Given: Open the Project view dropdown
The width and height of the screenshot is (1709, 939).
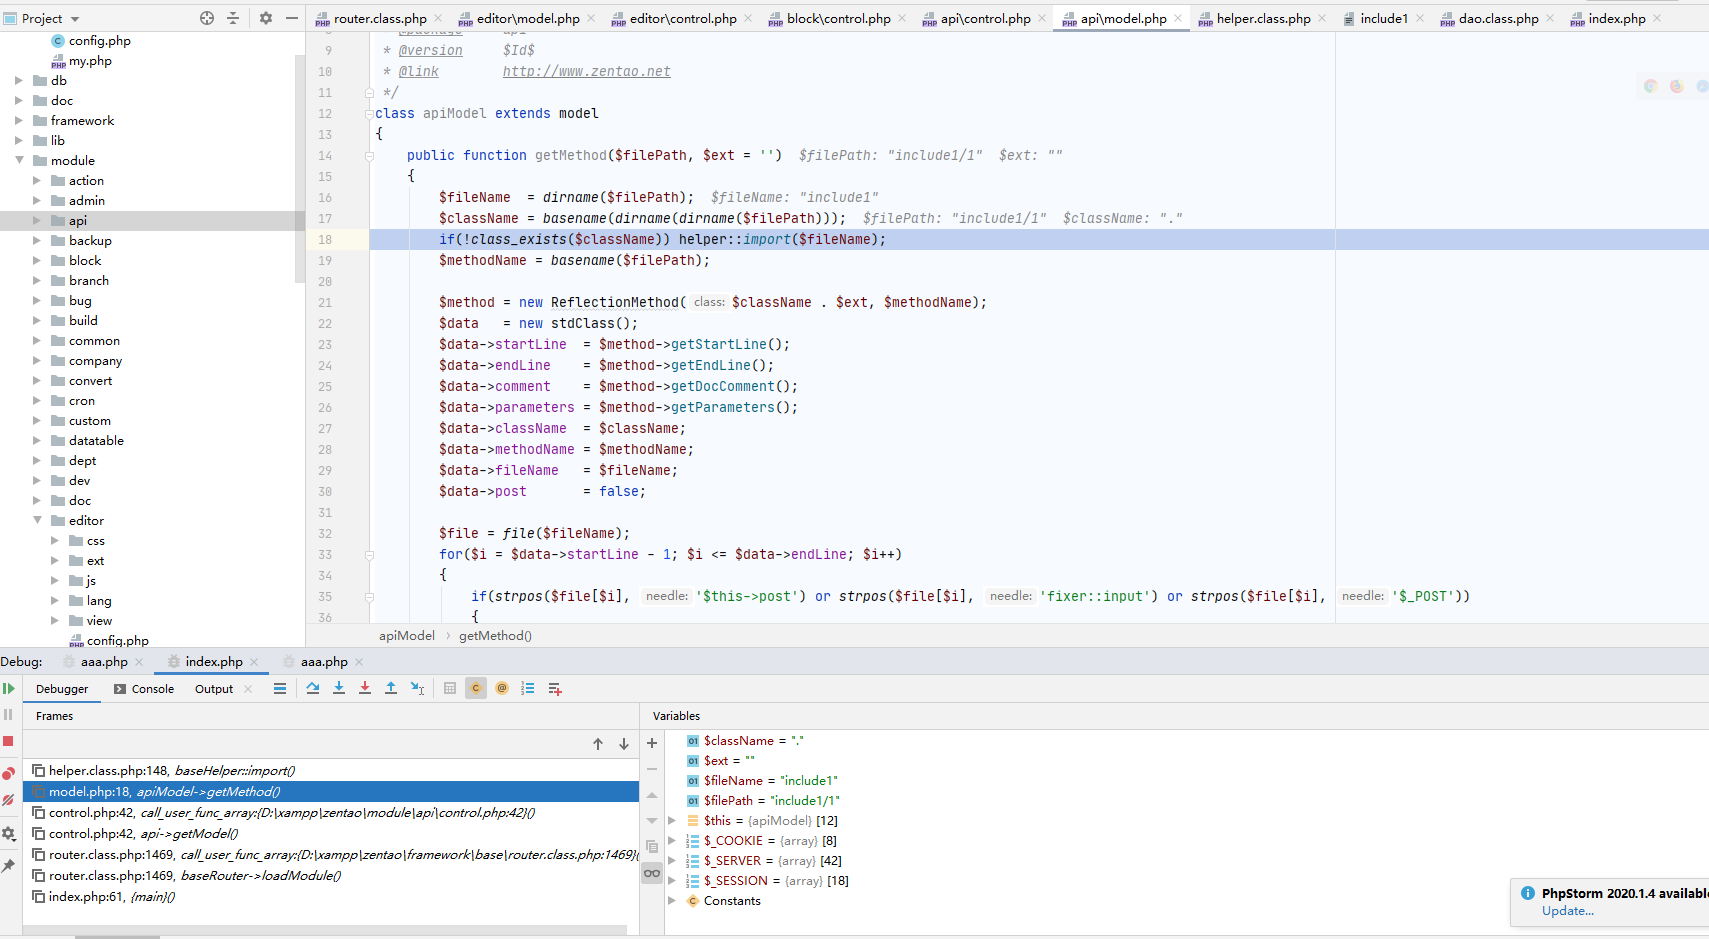Looking at the screenshot, I should pos(75,19).
